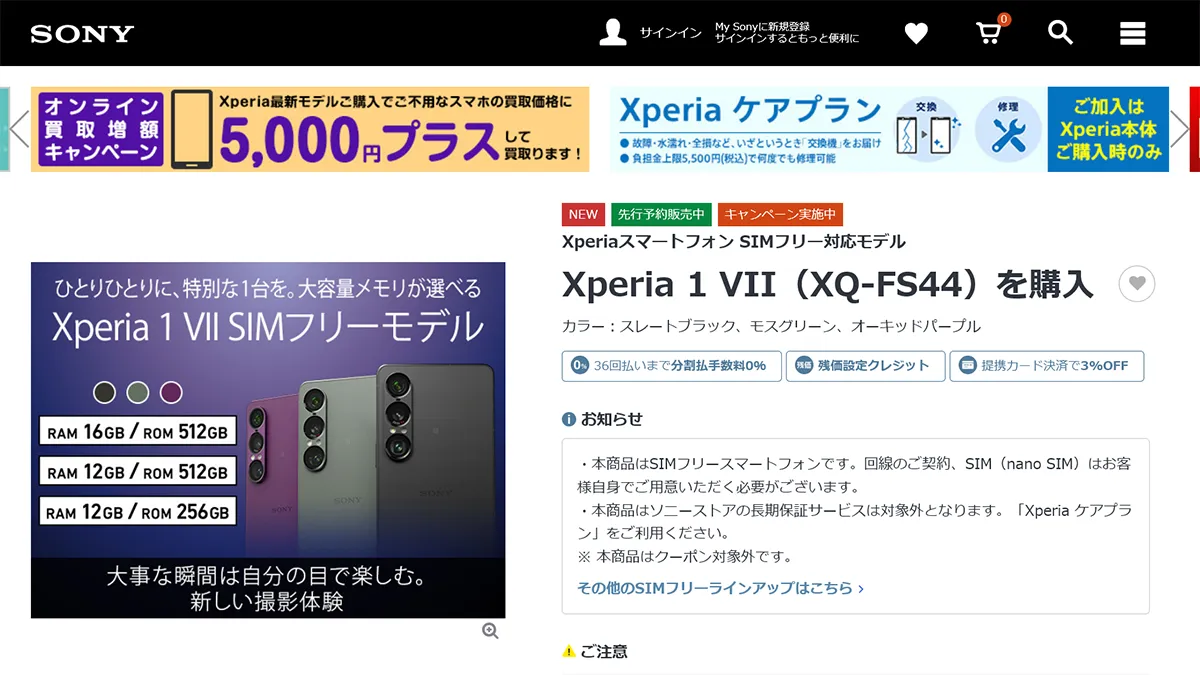The height and width of the screenshot is (675, 1200).
Task: Open the search magnifier icon
Action: coord(1060,33)
